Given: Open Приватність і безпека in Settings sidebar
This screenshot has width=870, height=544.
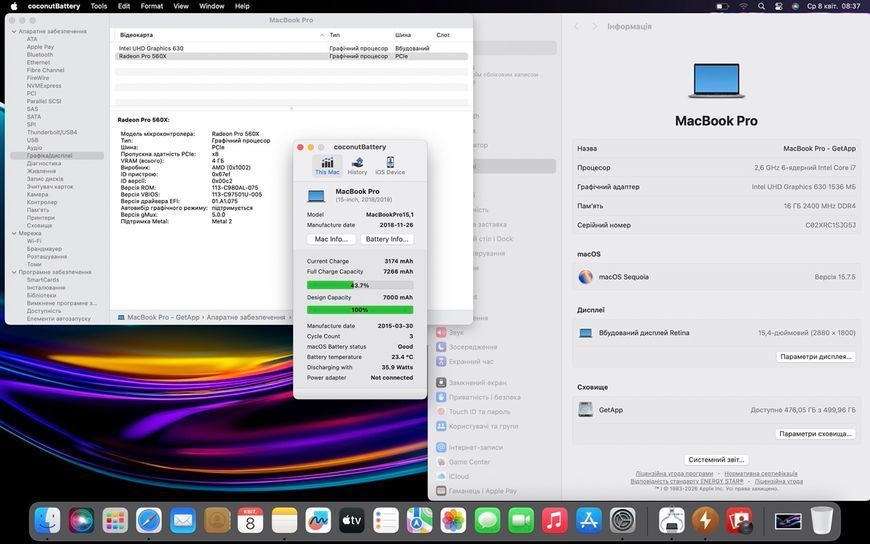Looking at the screenshot, I should pos(478,397).
